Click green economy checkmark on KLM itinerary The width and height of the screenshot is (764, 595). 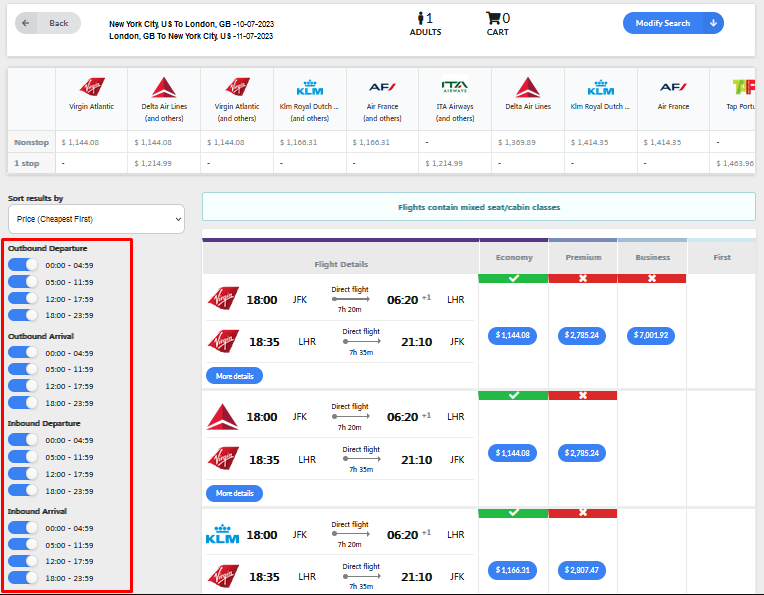pyautogui.click(x=514, y=513)
